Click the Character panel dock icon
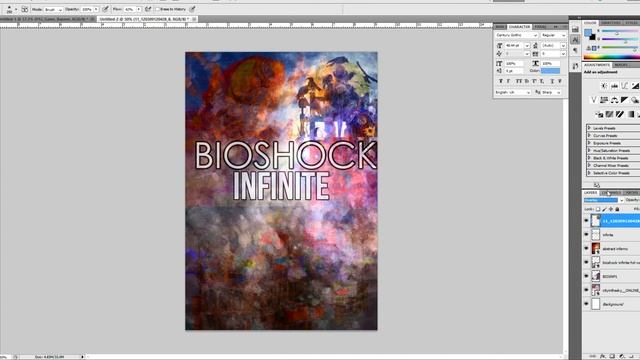 pos(575,40)
